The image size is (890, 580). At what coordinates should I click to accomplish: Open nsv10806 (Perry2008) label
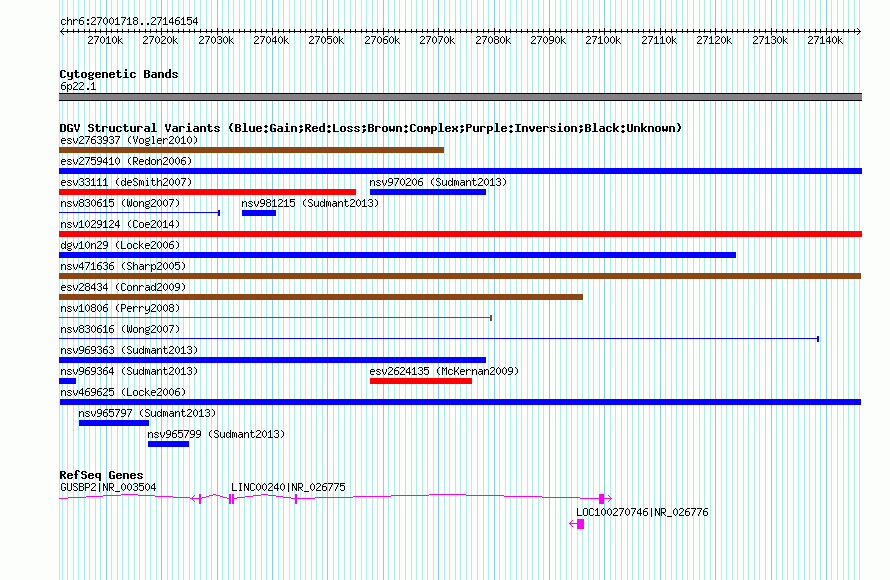[x=120, y=308]
